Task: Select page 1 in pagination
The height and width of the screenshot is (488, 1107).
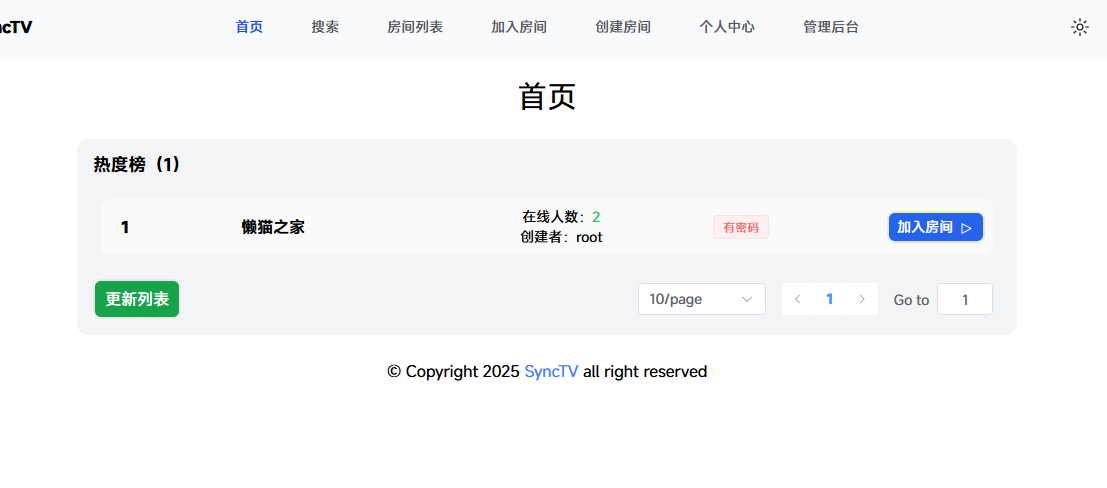Action: pyautogui.click(x=830, y=299)
